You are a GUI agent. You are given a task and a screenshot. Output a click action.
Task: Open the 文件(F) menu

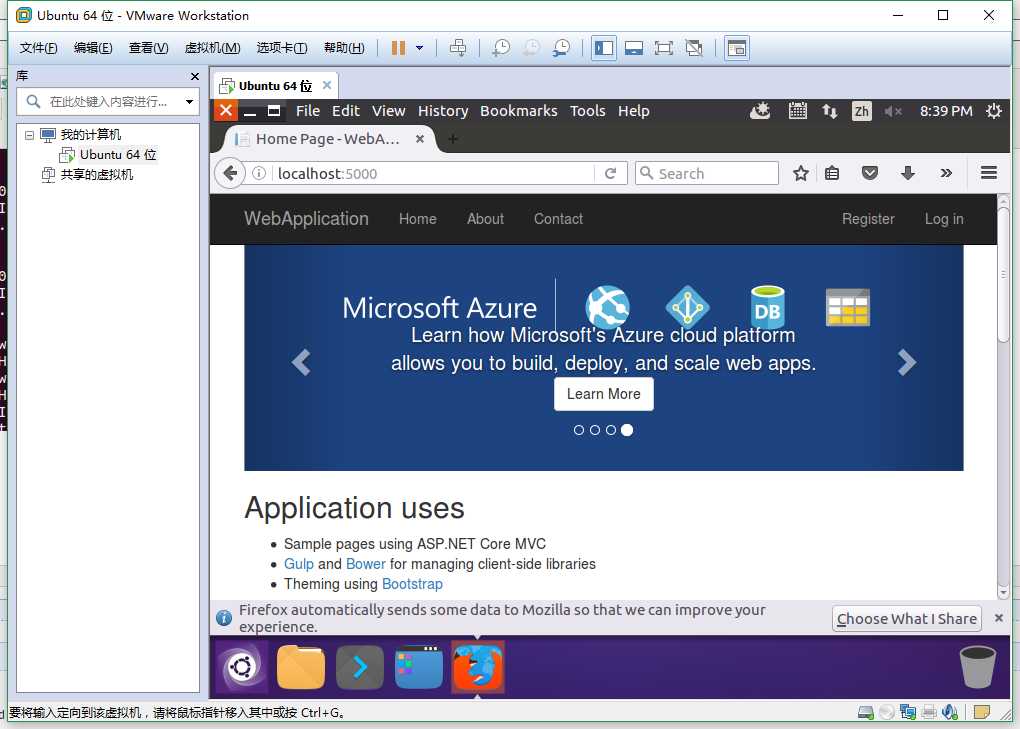[x=38, y=47]
